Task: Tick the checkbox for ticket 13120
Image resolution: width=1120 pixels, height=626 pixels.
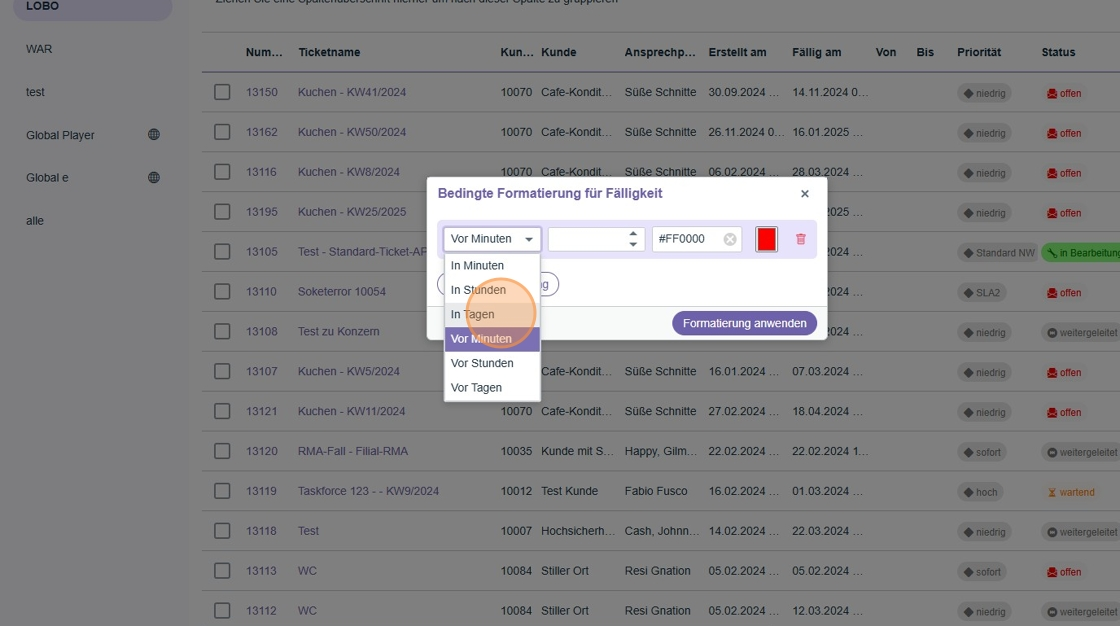Action: (222, 451)
